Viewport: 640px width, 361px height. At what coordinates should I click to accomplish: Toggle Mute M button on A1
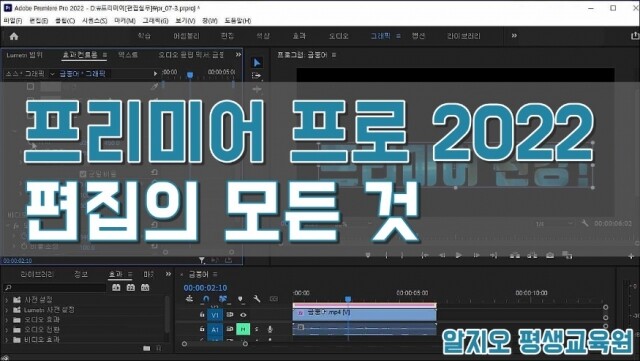243,329
